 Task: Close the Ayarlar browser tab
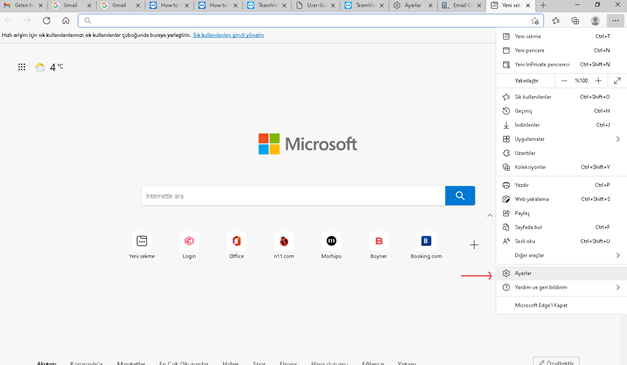pyautogui.click(x=430, y=6)
